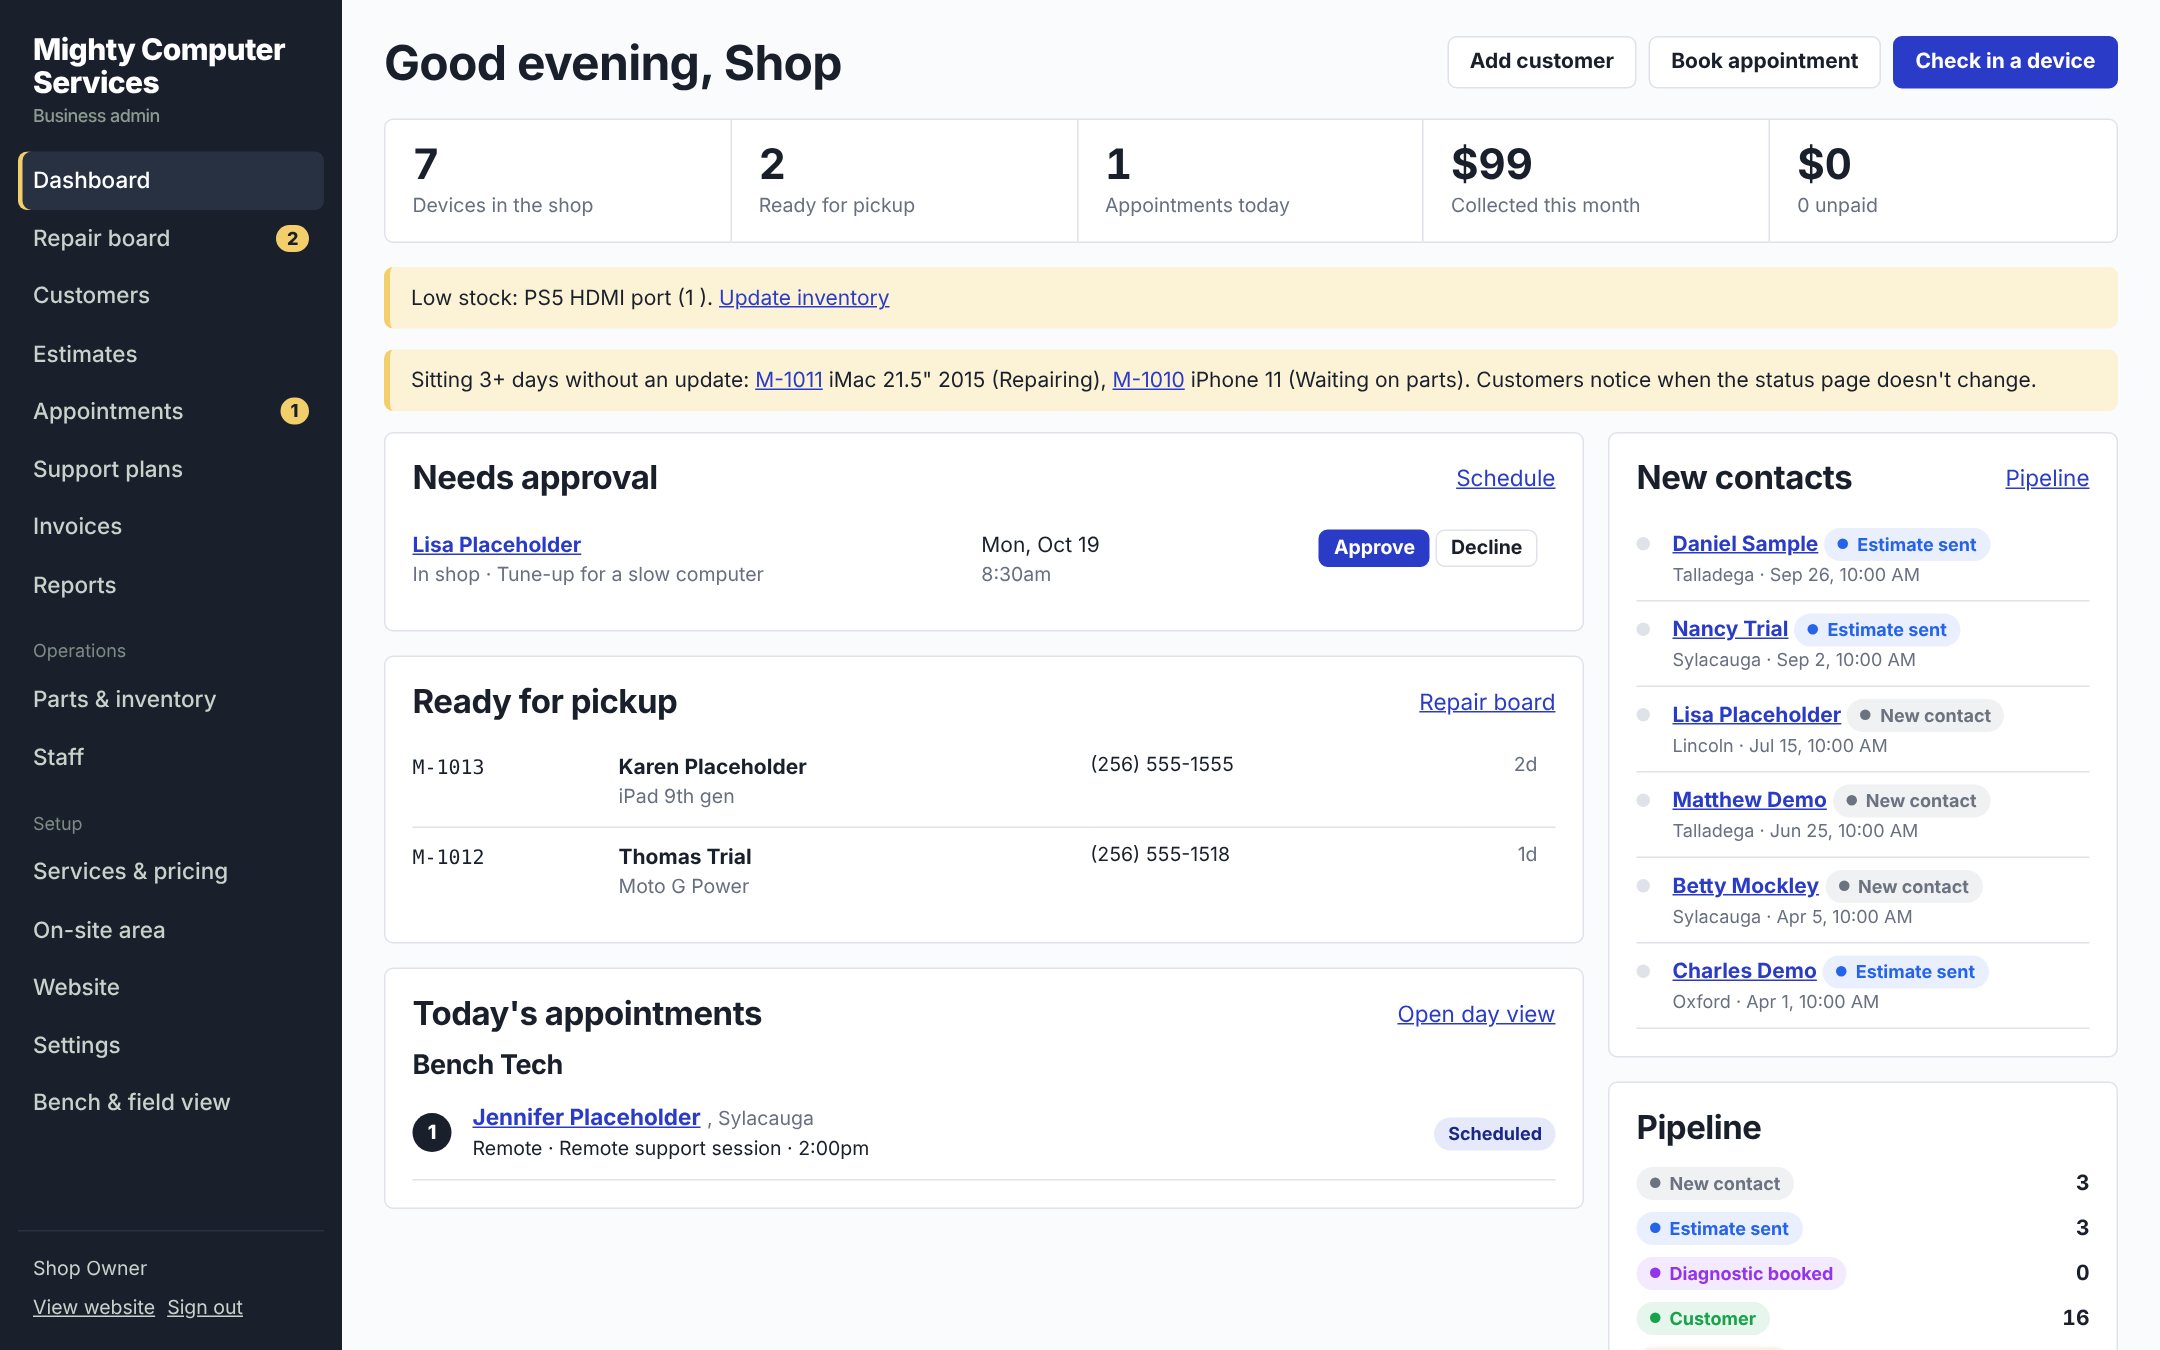
Task: Open ticket M-1010 link
Action: tap(1148, 380)
